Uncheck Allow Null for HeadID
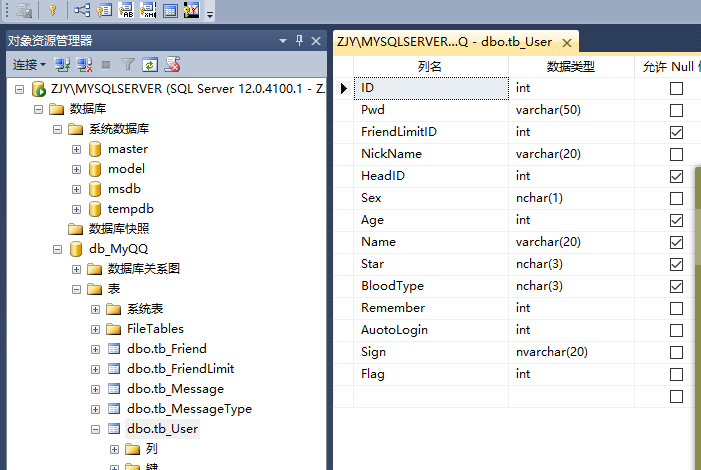 click(676, 176)
